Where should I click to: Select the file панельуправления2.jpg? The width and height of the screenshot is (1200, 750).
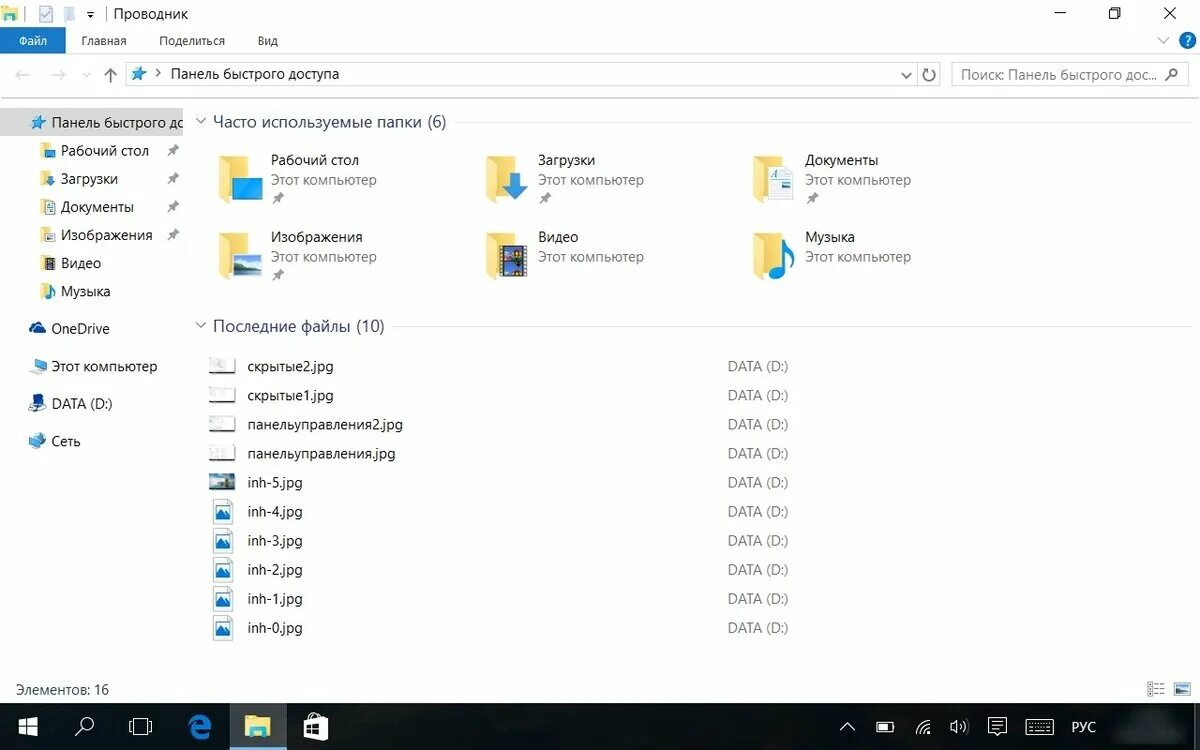(x=325, y=424)
